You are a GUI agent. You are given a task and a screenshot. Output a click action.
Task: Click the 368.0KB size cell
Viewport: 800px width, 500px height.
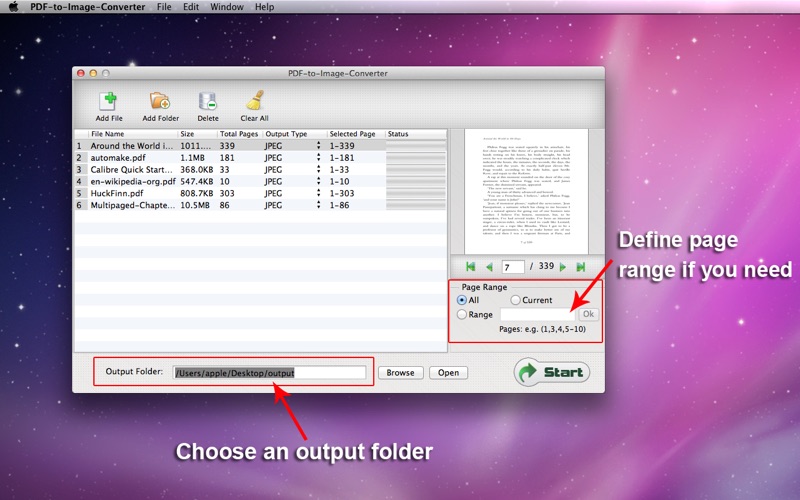pos(196,169)
